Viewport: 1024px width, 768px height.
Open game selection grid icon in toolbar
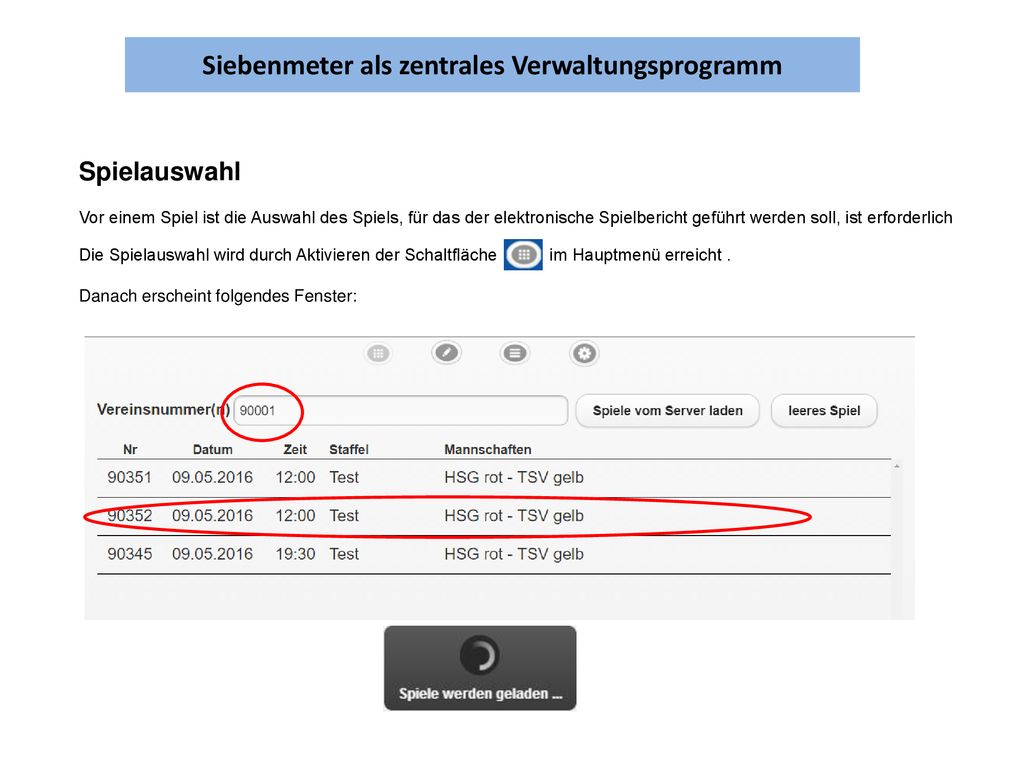(x=378, y=353)
